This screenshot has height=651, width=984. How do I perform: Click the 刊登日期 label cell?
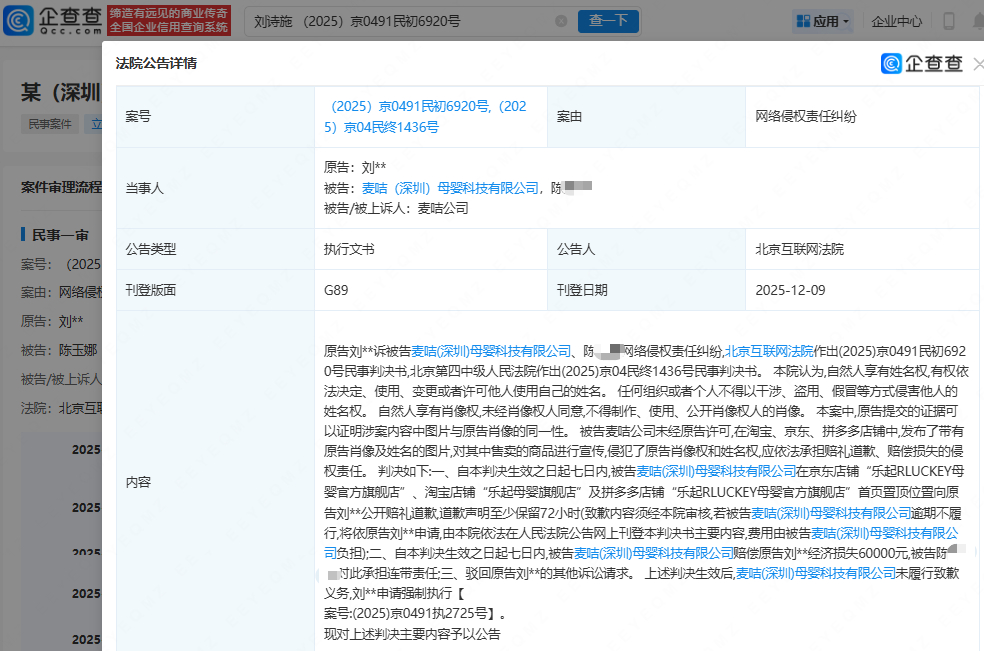point(646,290)
